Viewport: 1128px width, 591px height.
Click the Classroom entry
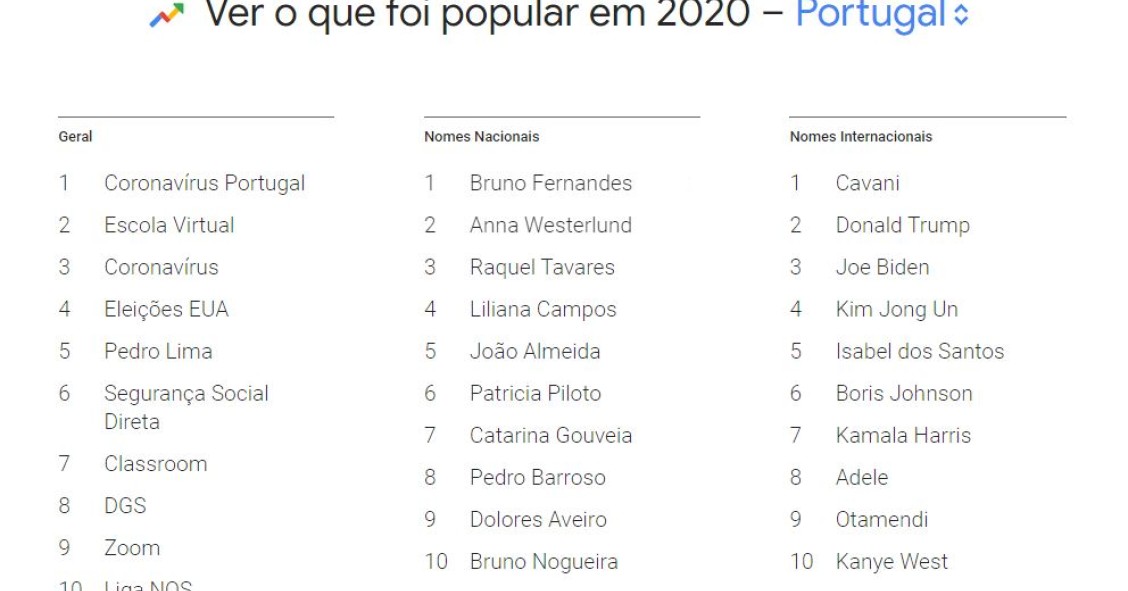coord(157,463)
